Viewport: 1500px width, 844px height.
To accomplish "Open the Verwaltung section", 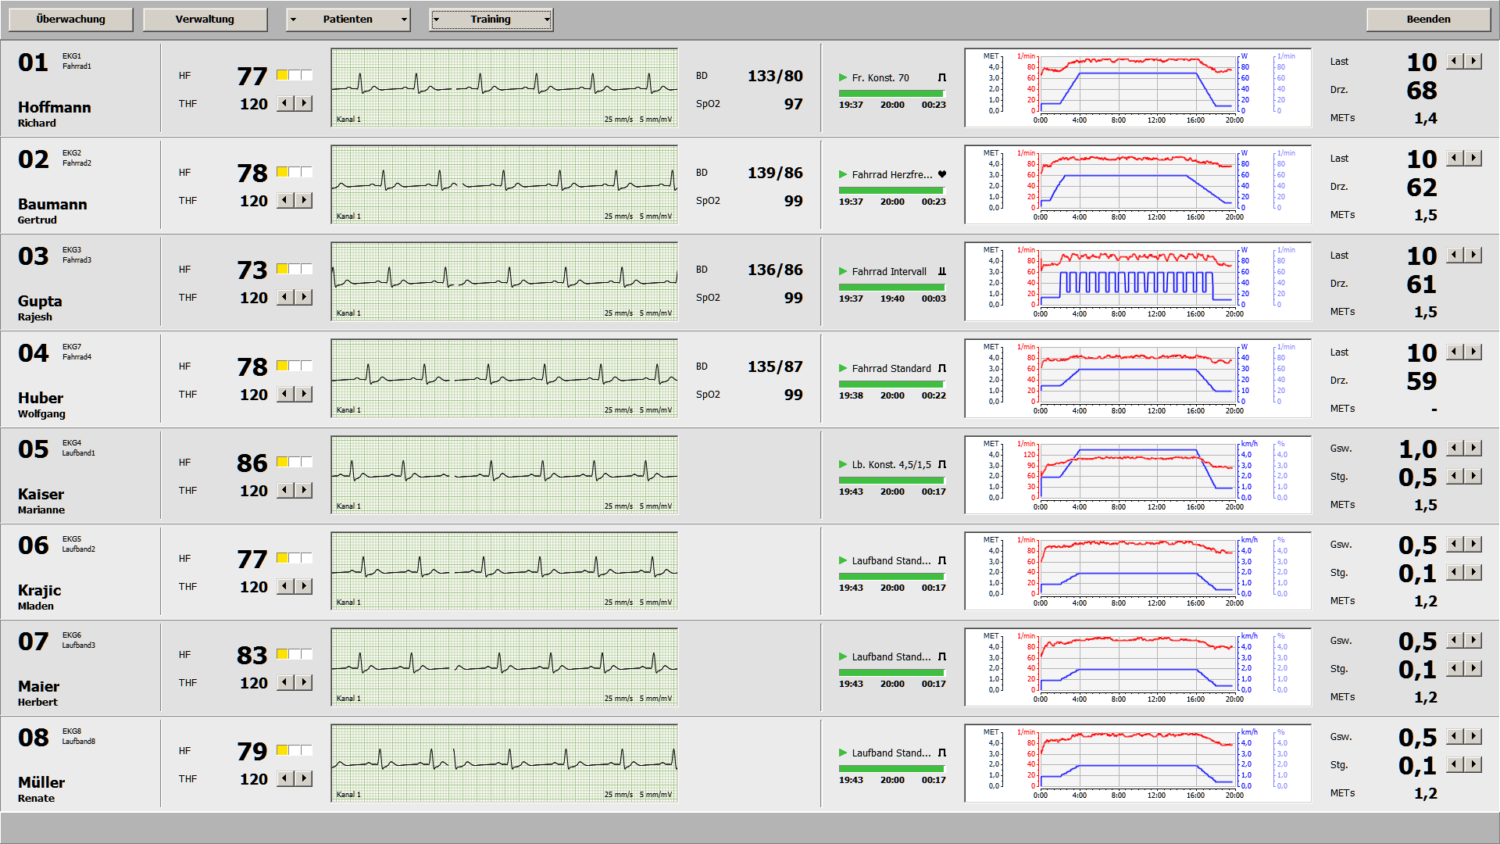I will click(205, 19).
